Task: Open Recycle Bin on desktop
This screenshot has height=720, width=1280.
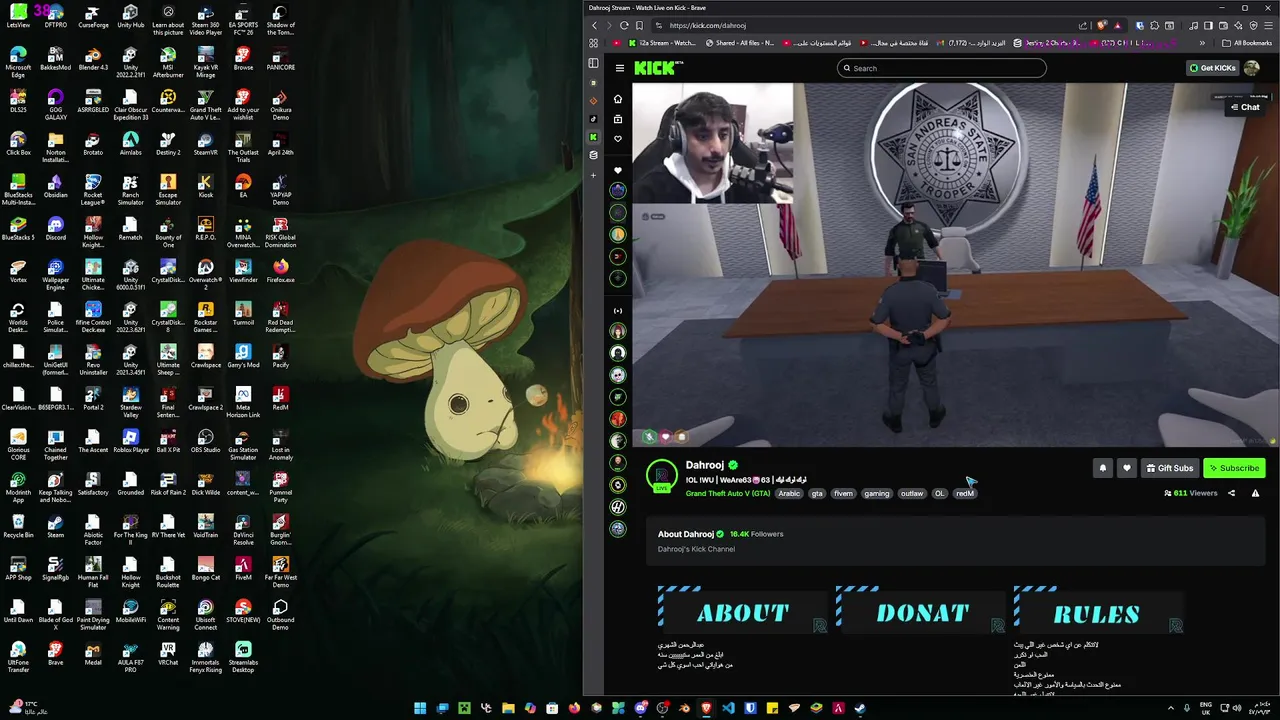Action: (18, 525)
